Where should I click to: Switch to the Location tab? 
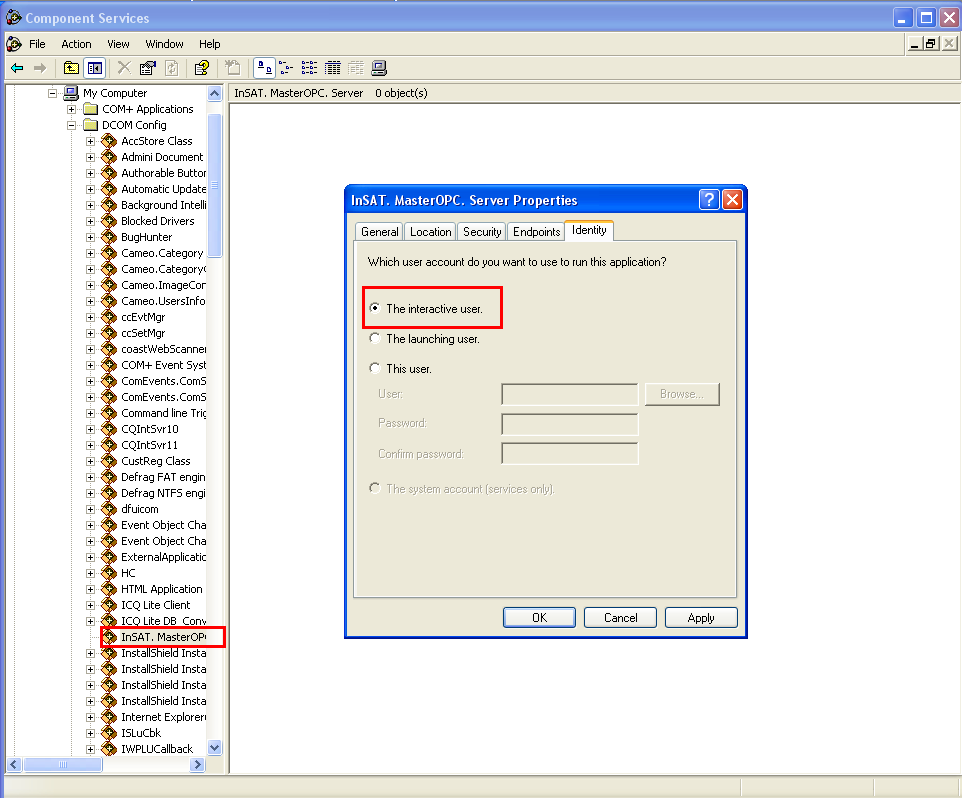430,232
